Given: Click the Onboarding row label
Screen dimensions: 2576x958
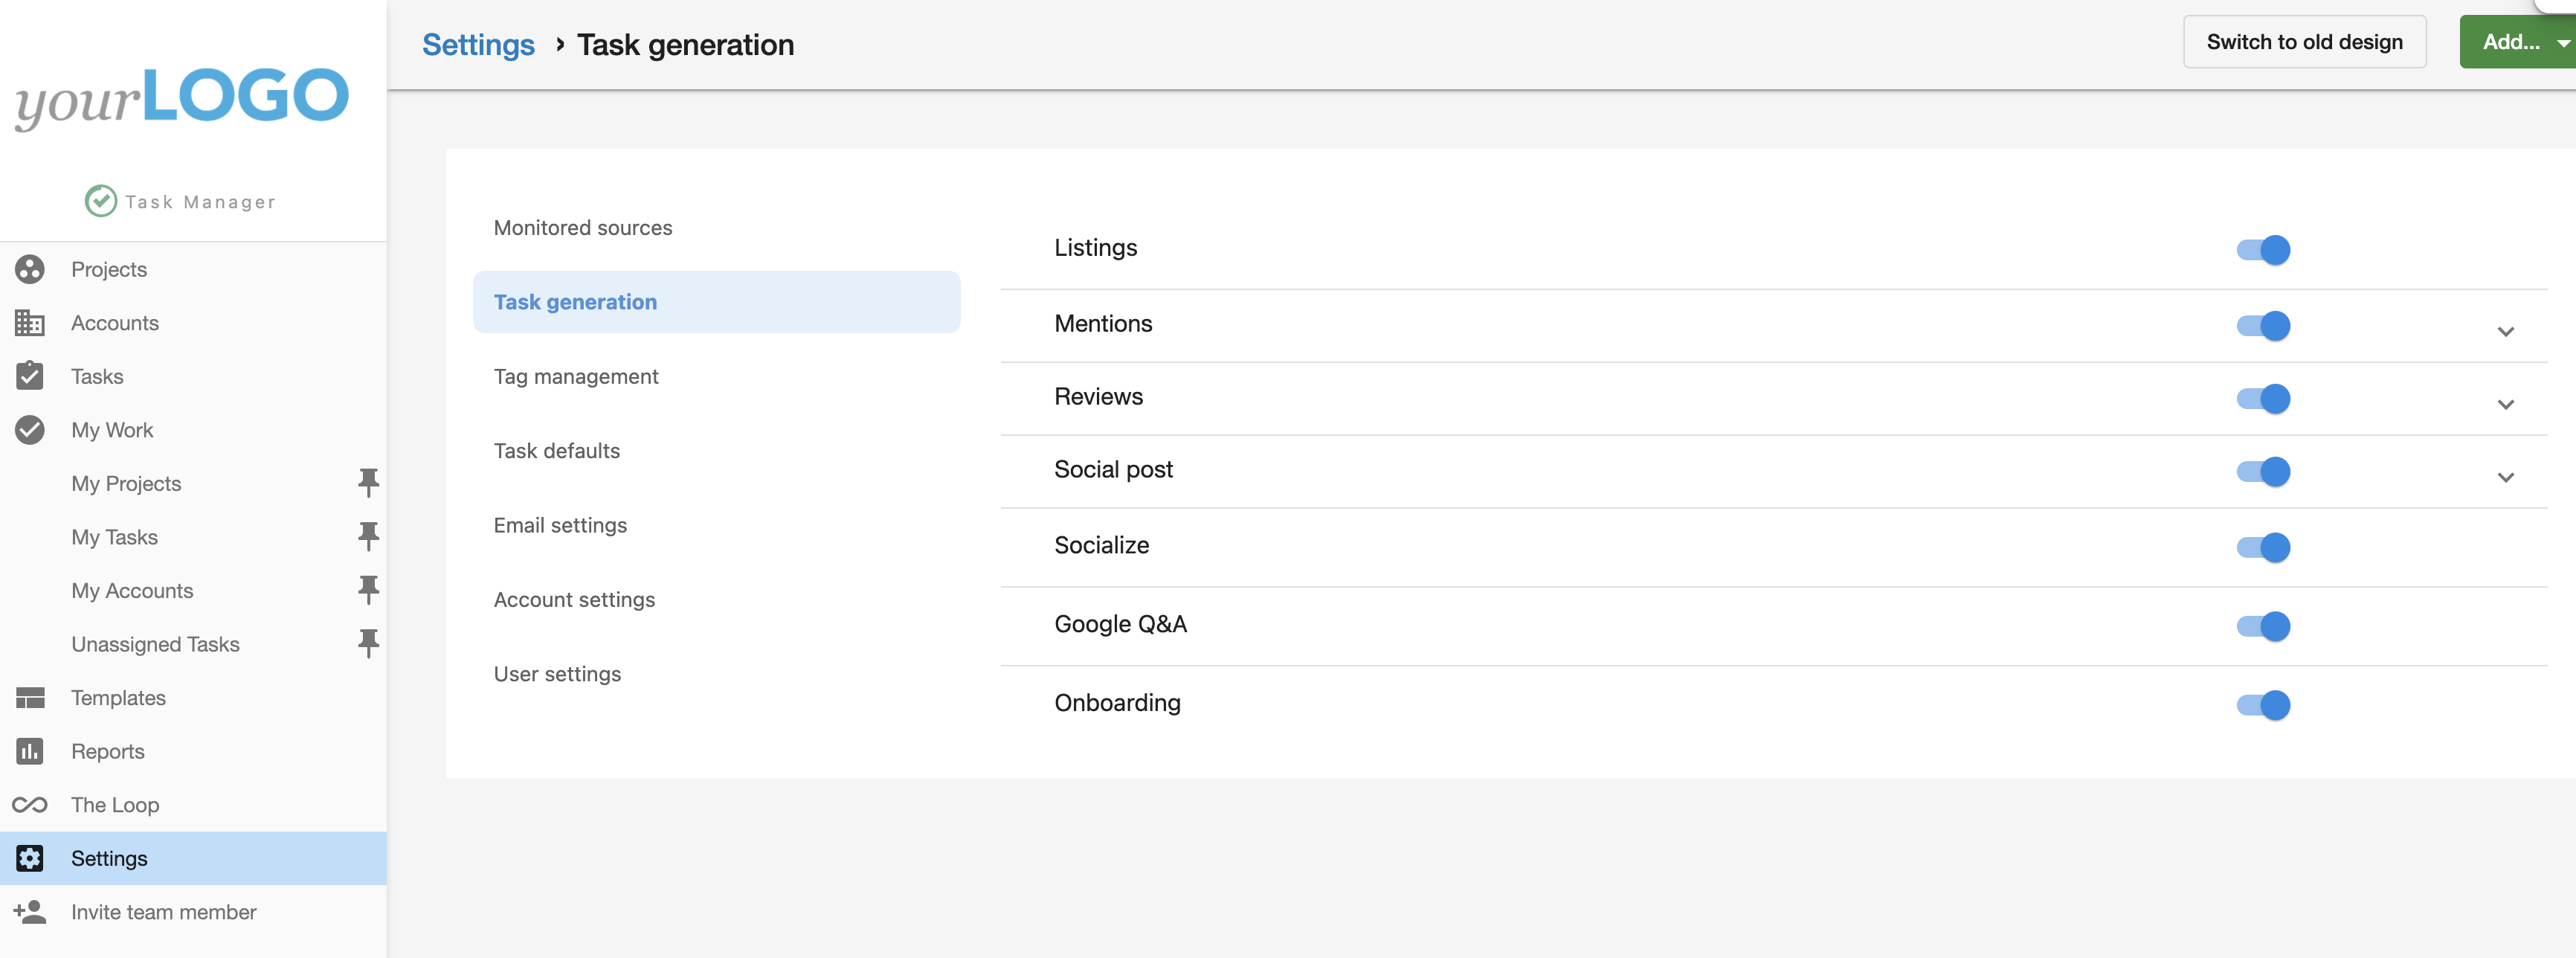Looking at the screenshot, I should (x=1117, y=703).
